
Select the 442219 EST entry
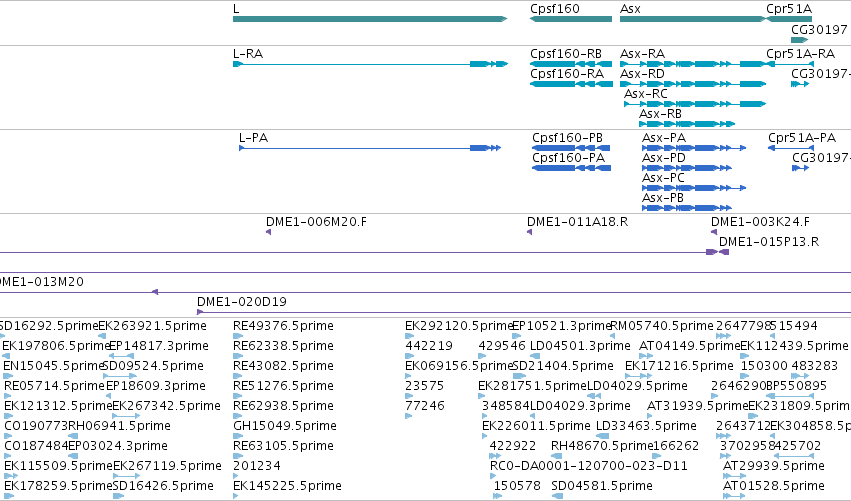click(429, 346)
